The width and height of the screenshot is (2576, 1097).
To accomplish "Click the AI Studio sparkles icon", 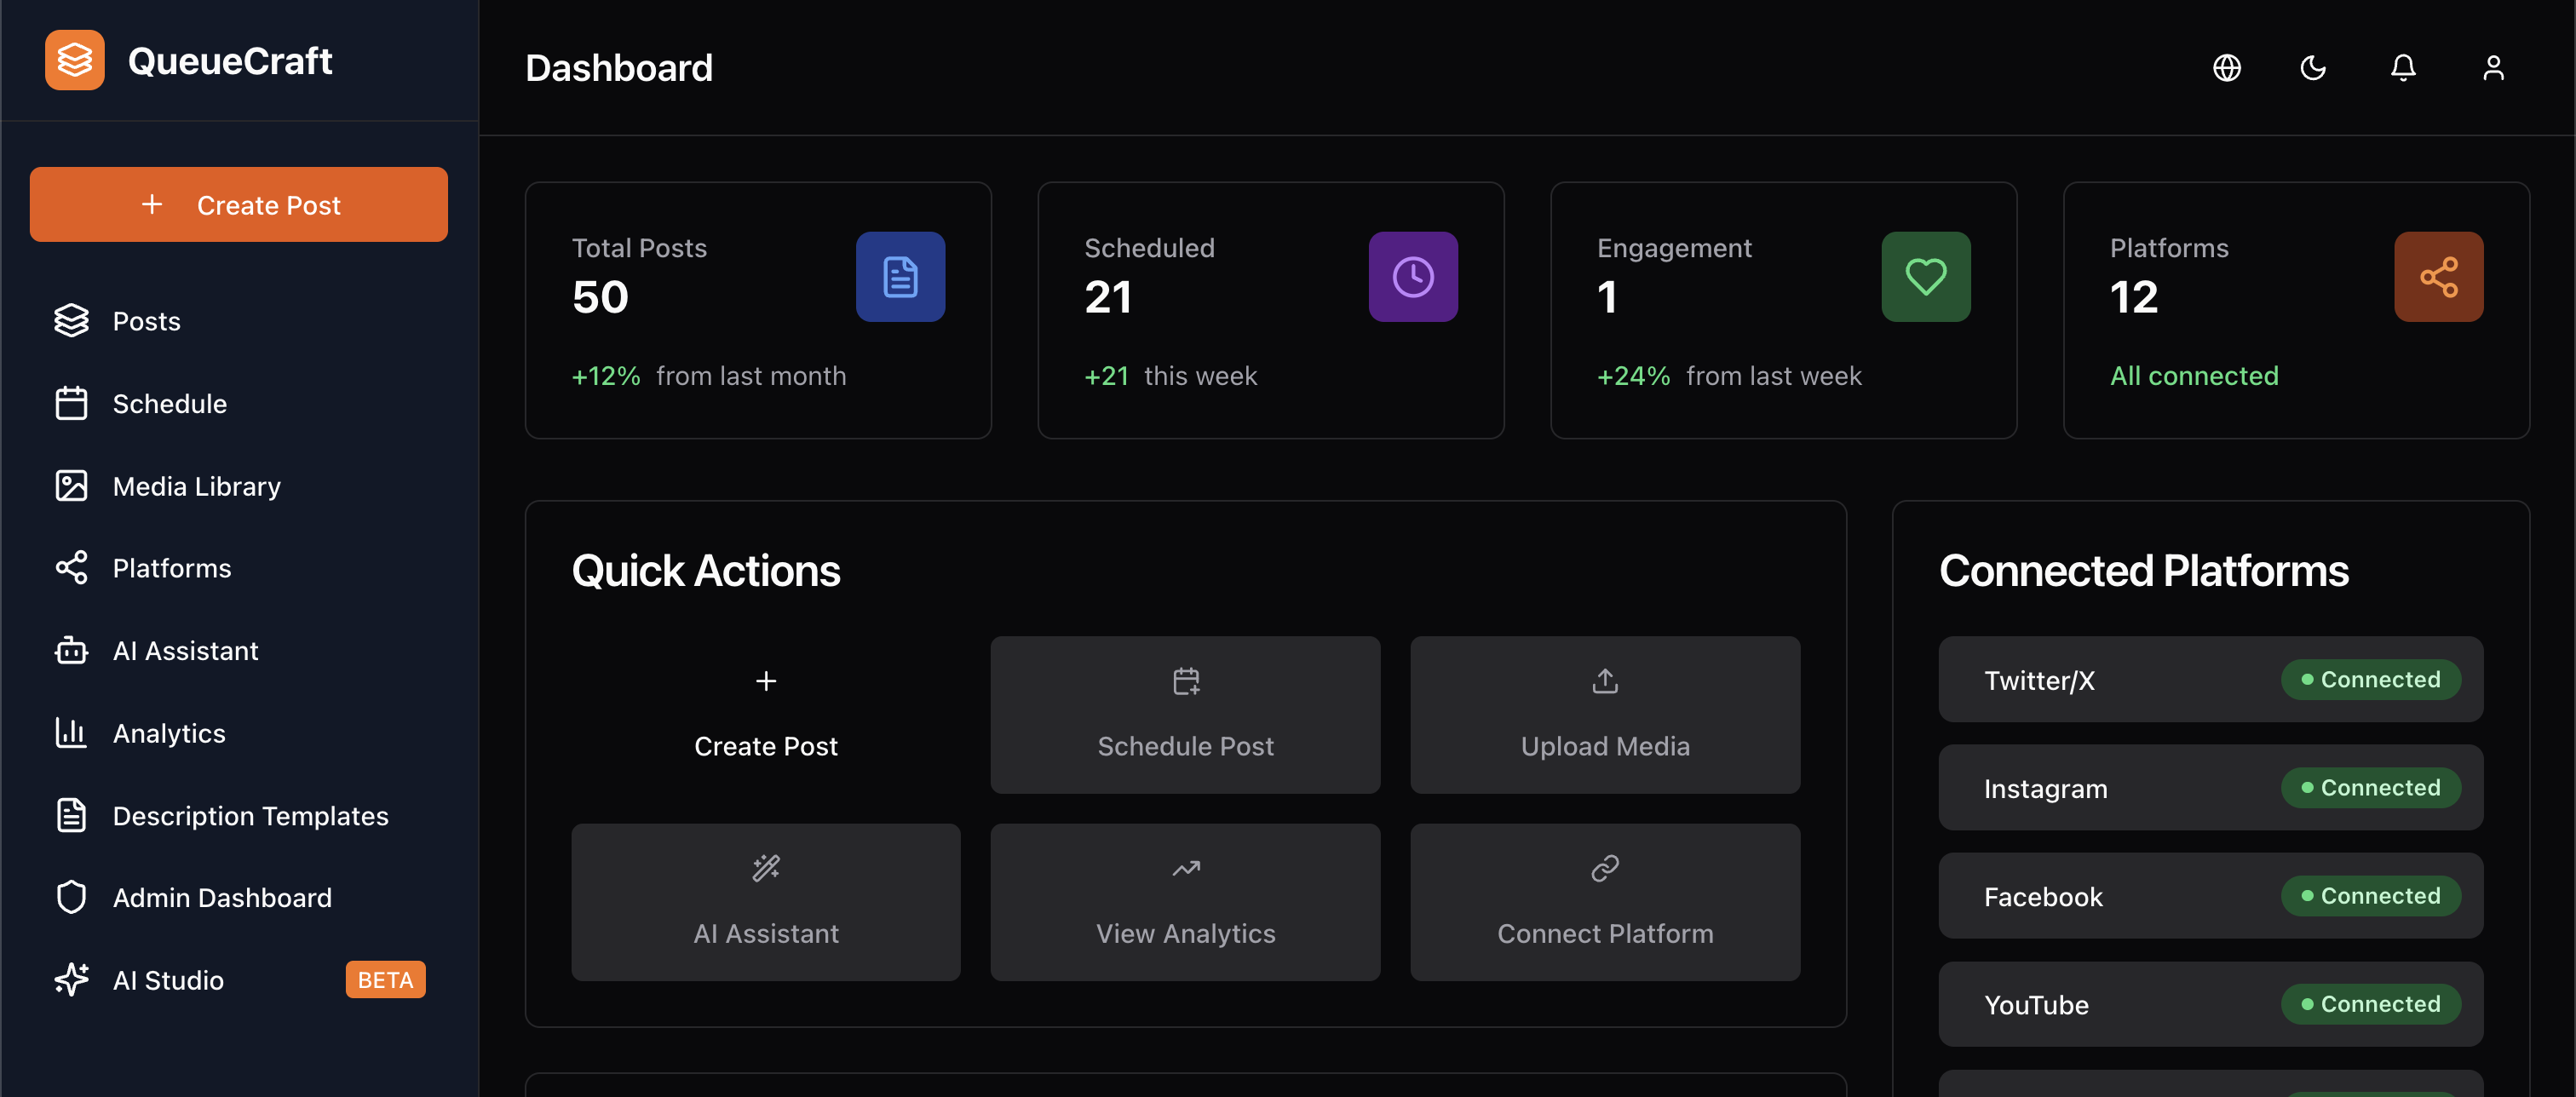I will point(71,980).
